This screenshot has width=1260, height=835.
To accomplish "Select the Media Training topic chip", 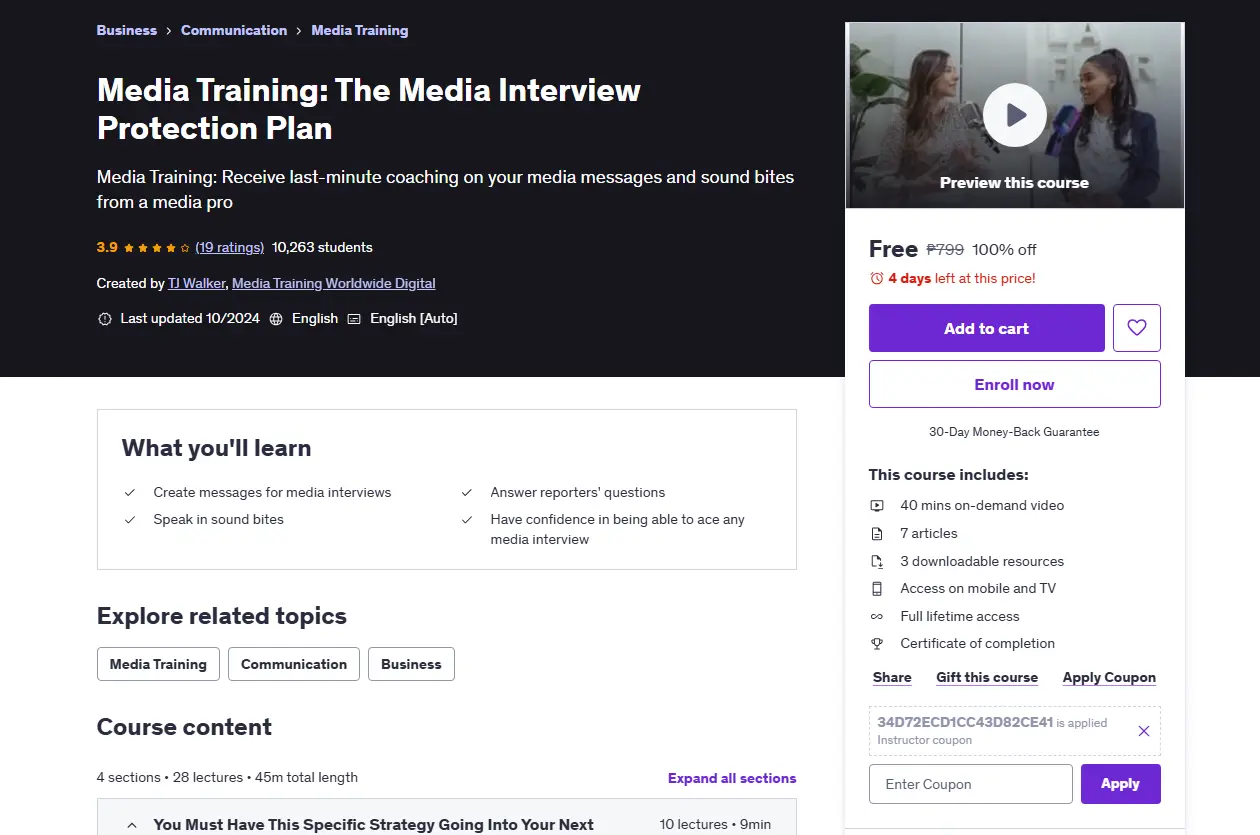I will 158,664.
